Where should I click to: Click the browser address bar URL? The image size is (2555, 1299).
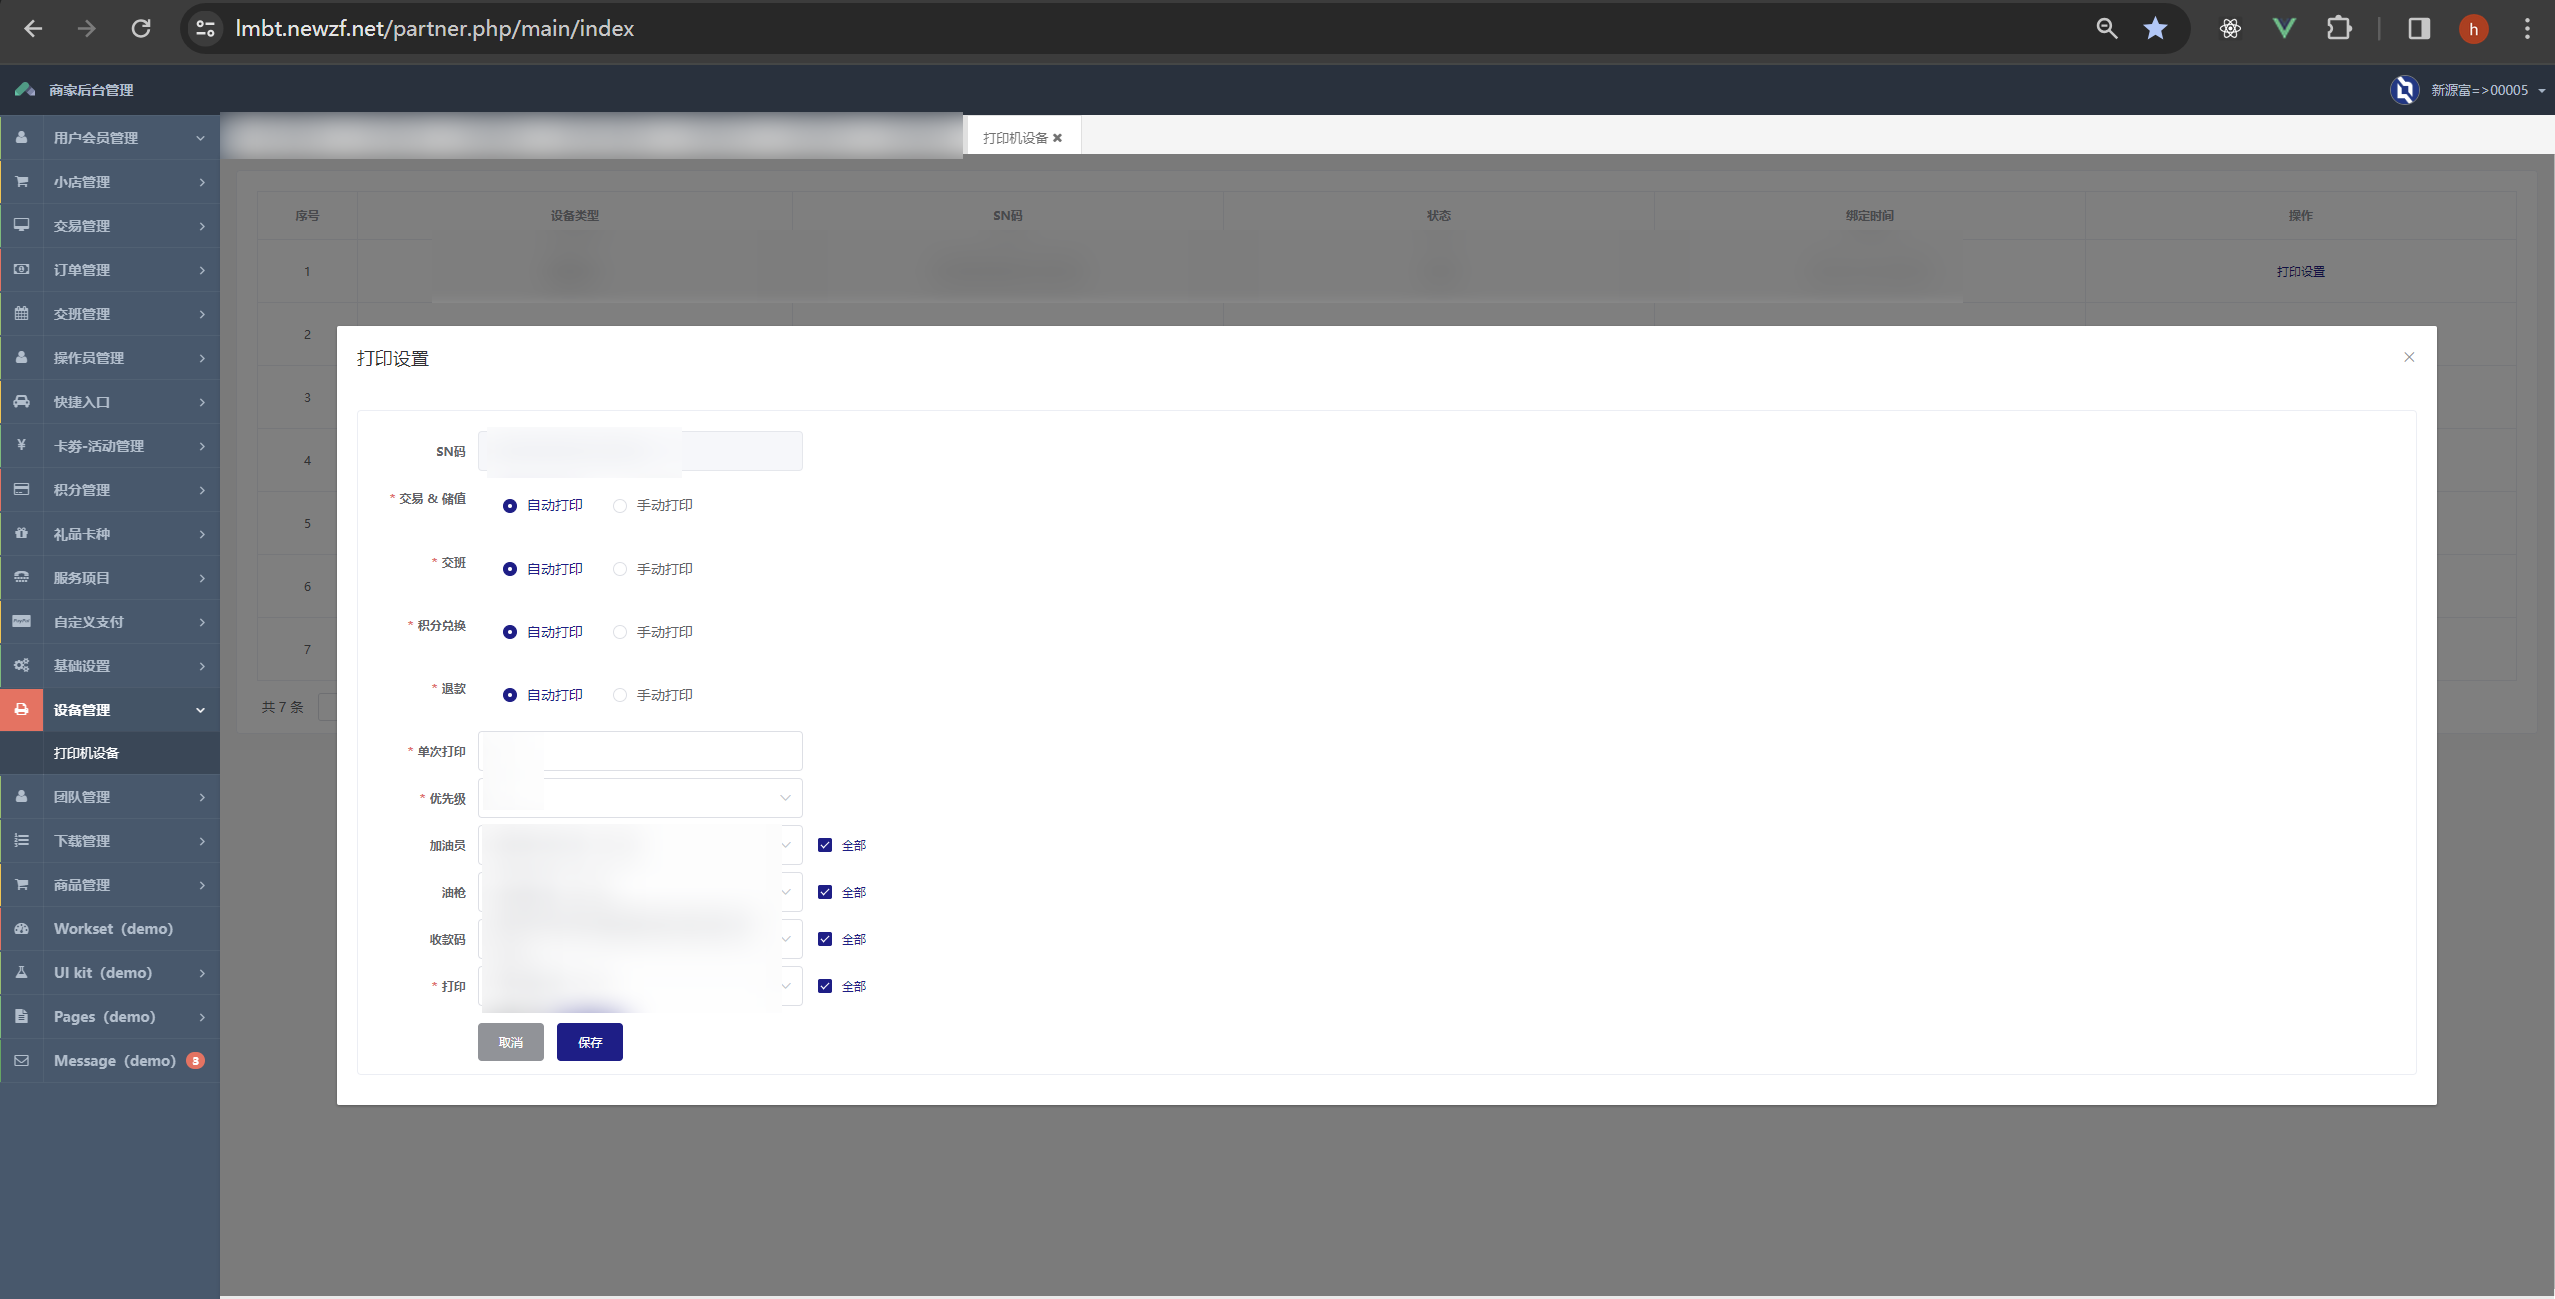pos(434,29)
